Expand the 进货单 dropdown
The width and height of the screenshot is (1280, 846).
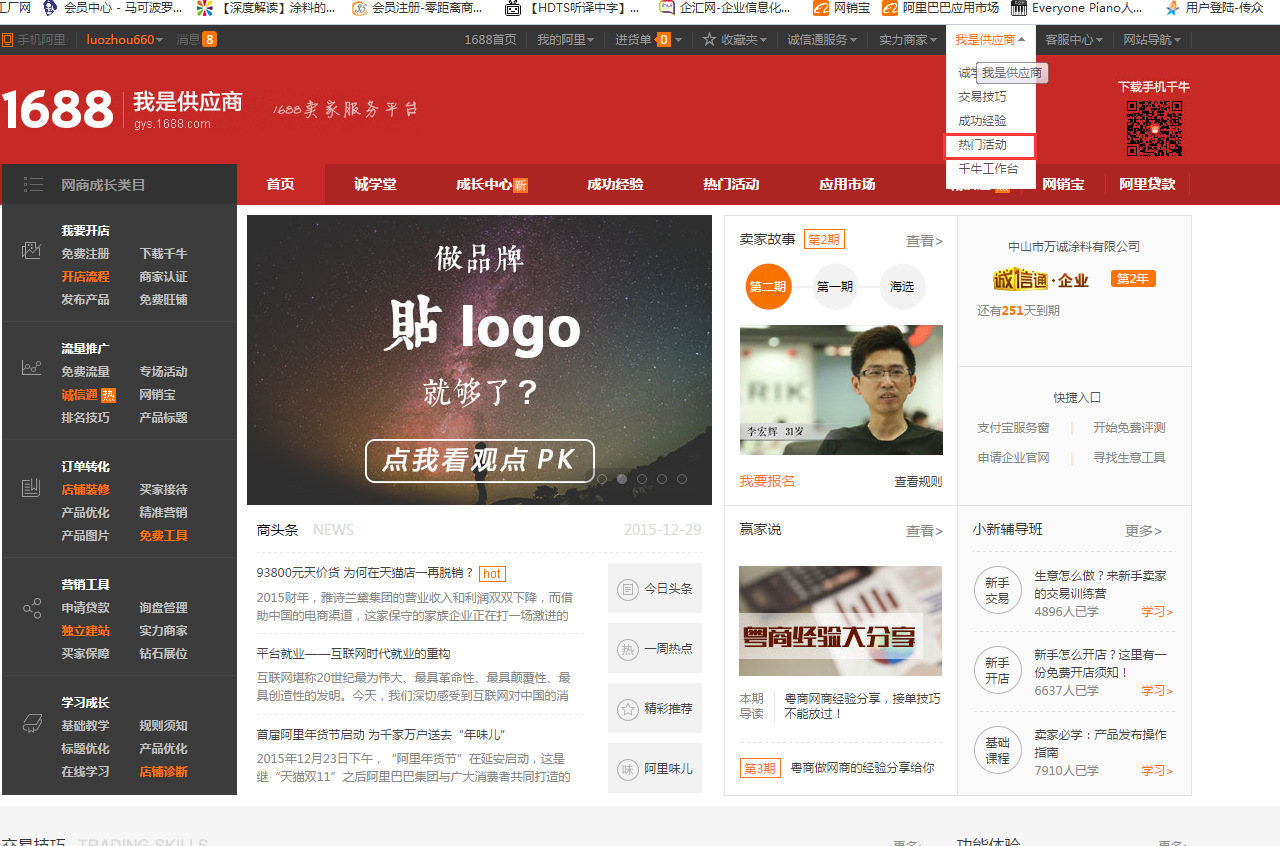coord(649,40)
